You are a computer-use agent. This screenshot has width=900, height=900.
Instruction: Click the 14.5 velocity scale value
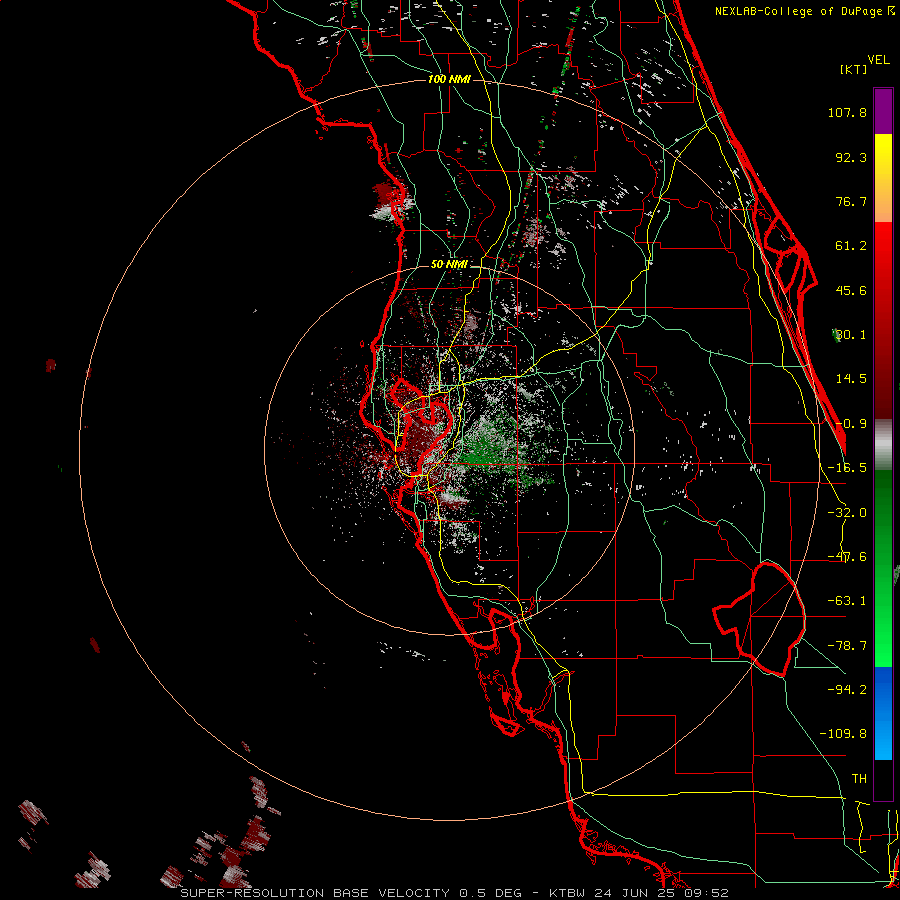(x=851, y=379)
